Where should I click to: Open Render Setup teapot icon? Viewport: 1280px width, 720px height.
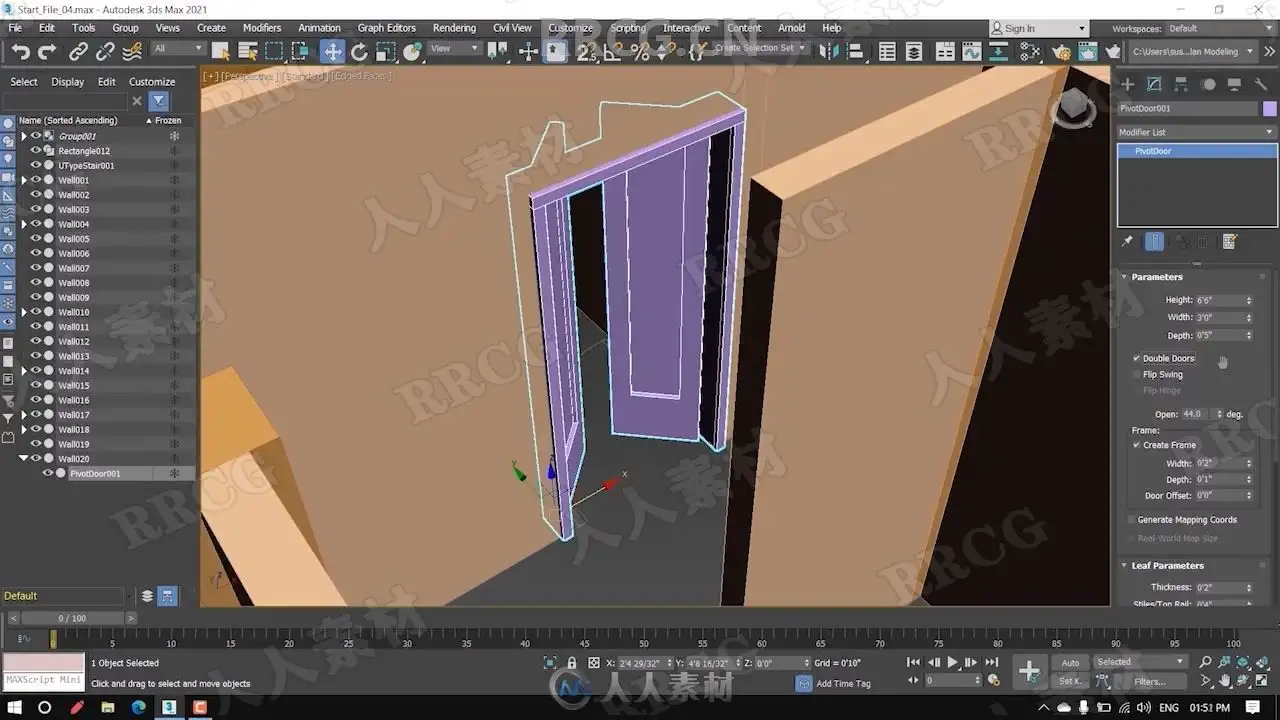tap(1061, 52)
